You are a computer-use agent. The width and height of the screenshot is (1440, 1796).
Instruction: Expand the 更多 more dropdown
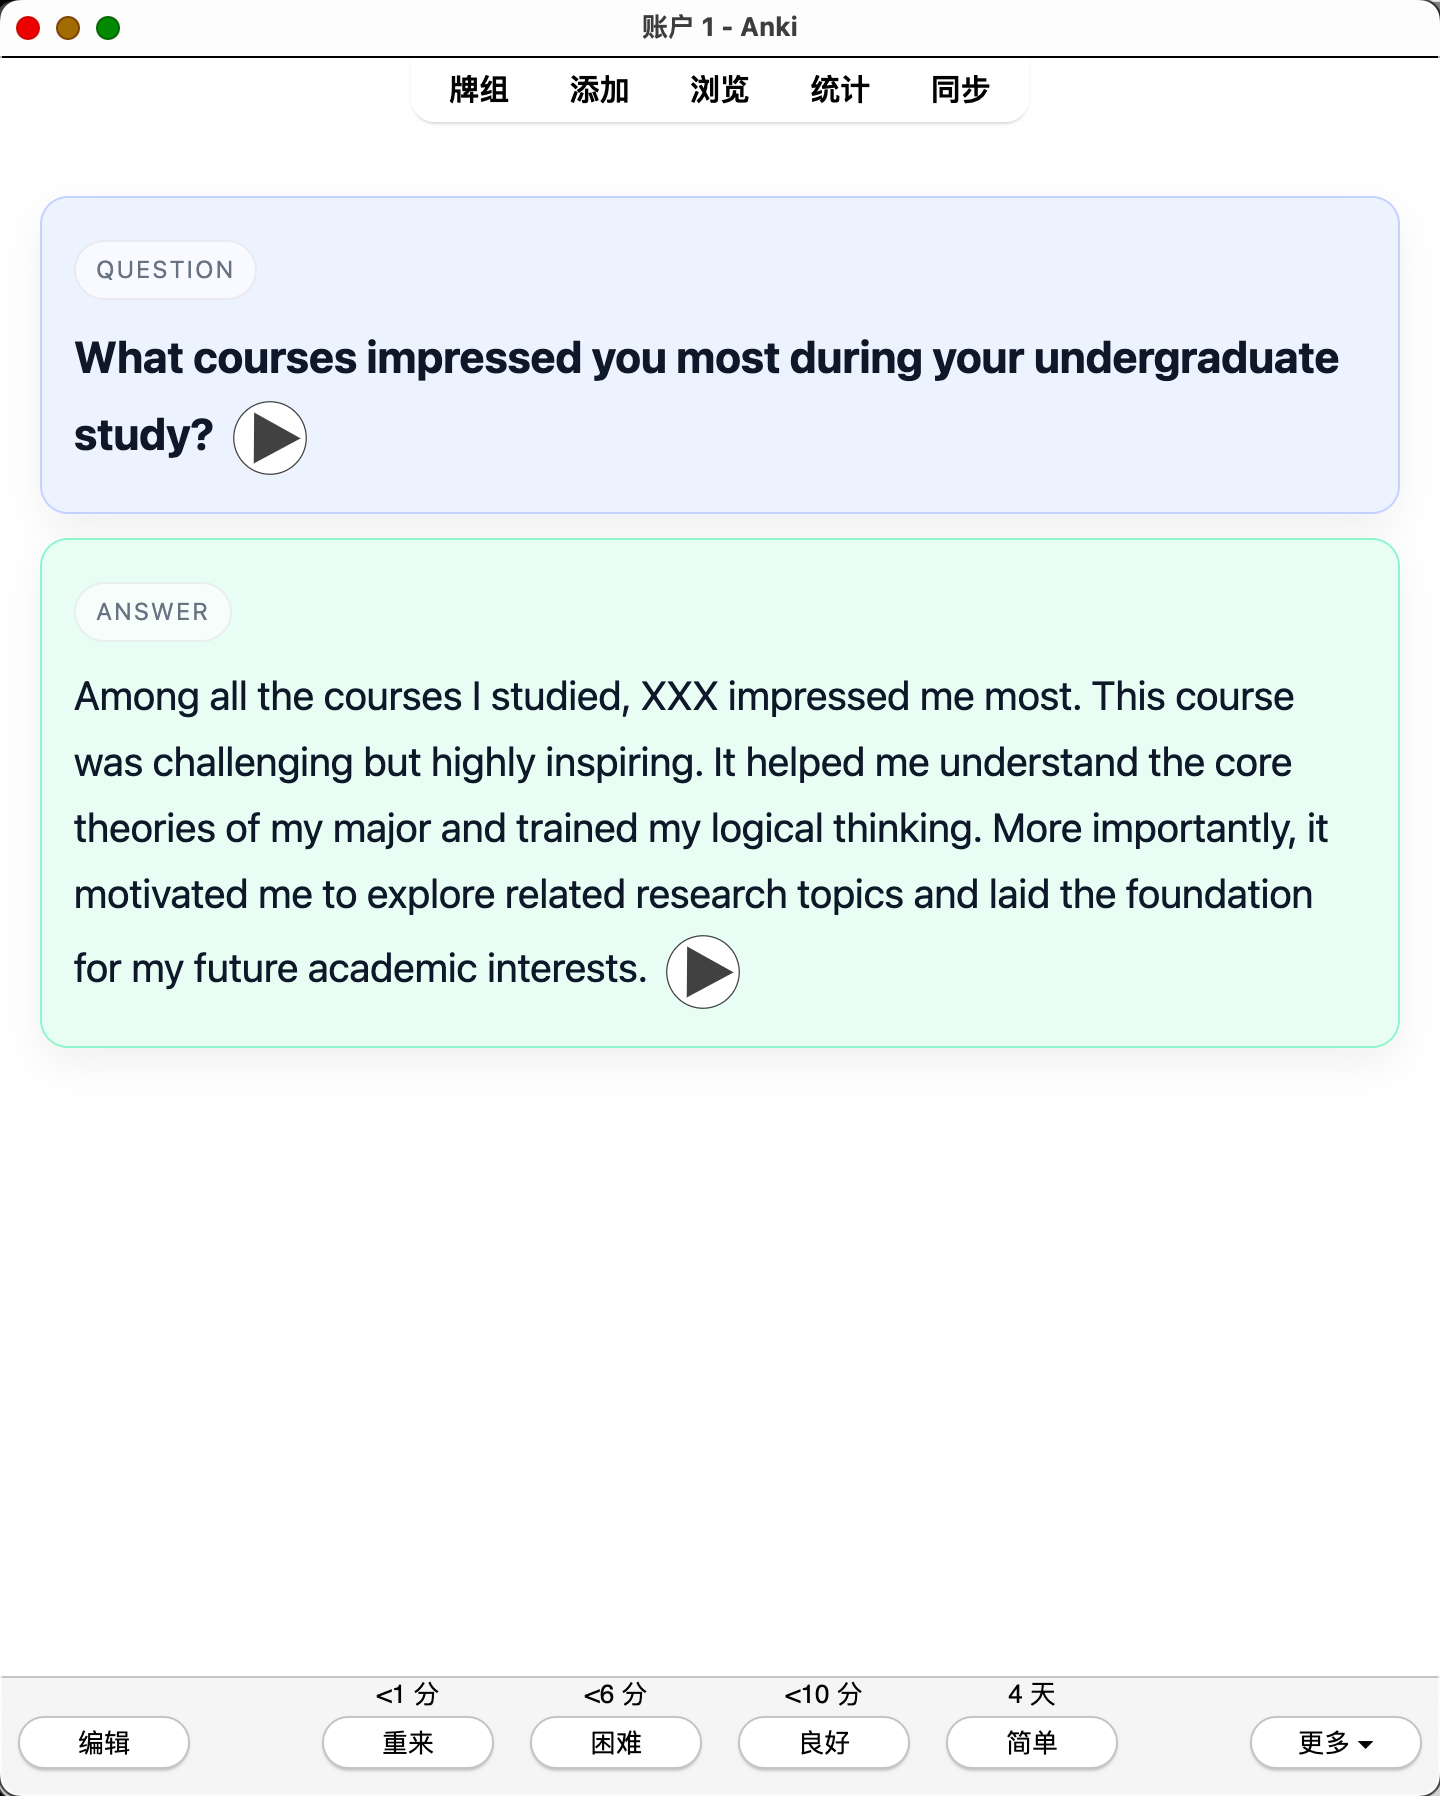pyautogui.click(x=1336, y=1743)
